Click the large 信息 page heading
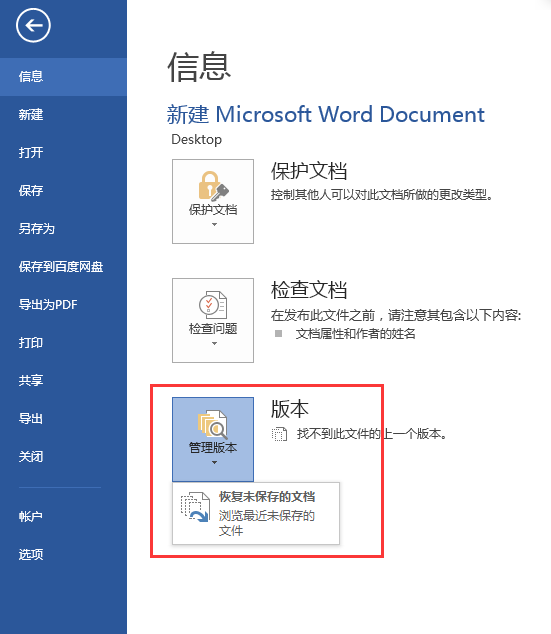Viewport: 551px width, 634px height. tap(199, 67)
